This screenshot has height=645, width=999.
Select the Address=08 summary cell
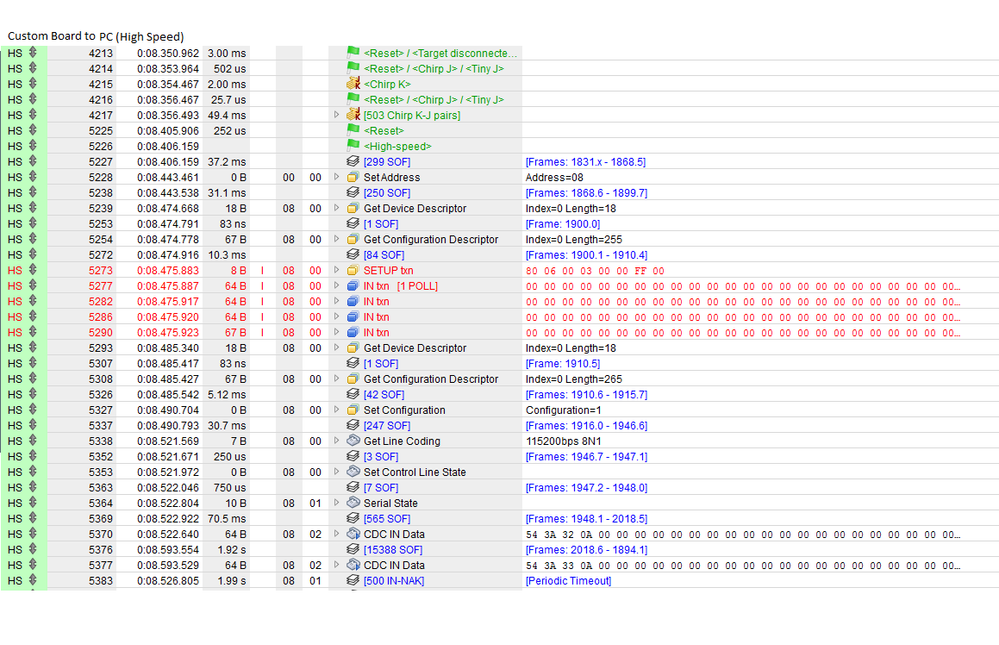[x=554, y=177]
